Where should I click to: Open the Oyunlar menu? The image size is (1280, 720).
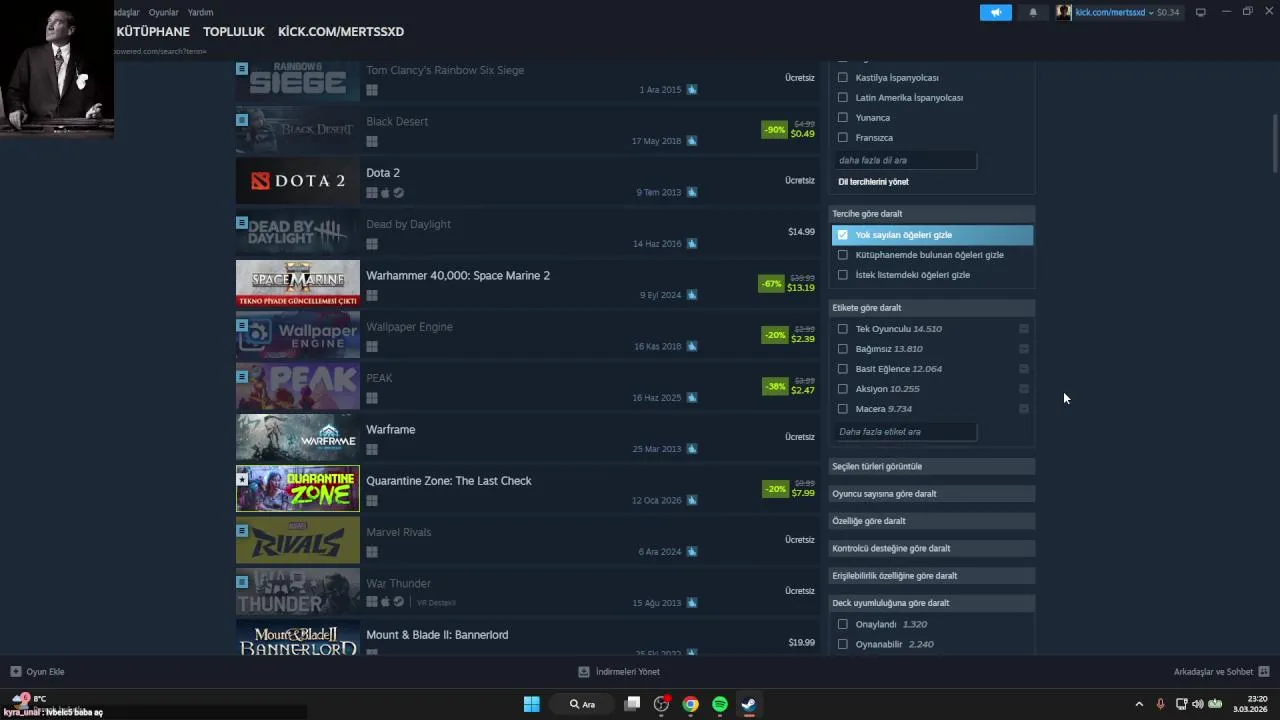(163, 12)
